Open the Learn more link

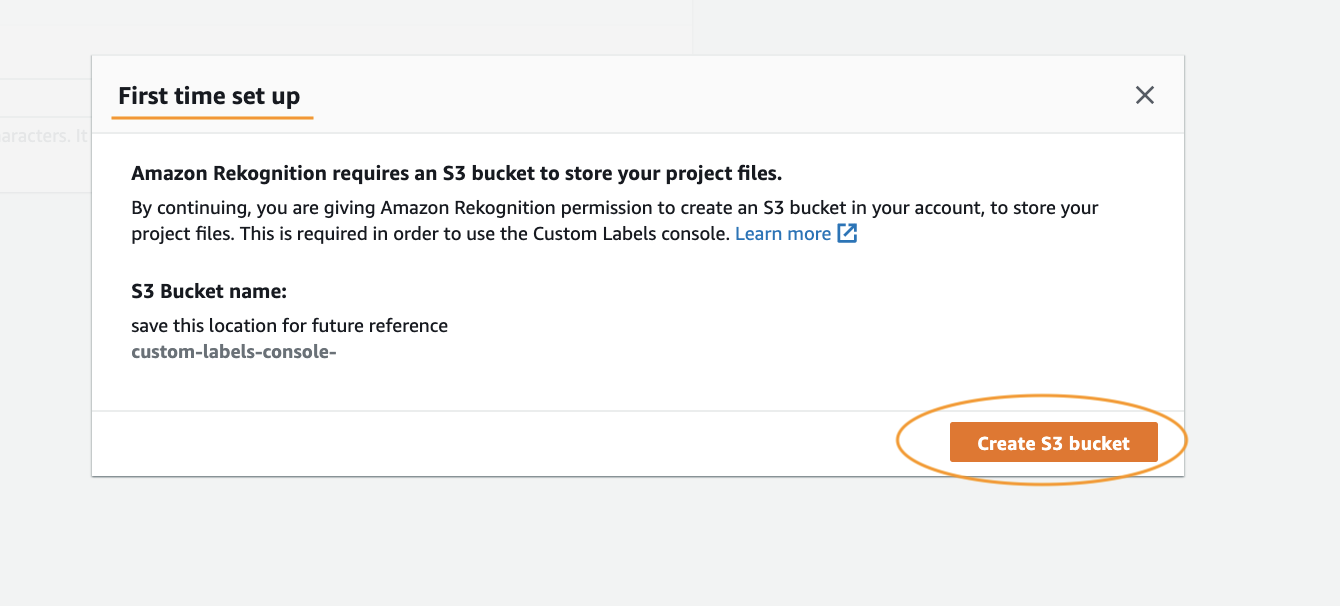[783, 234]
